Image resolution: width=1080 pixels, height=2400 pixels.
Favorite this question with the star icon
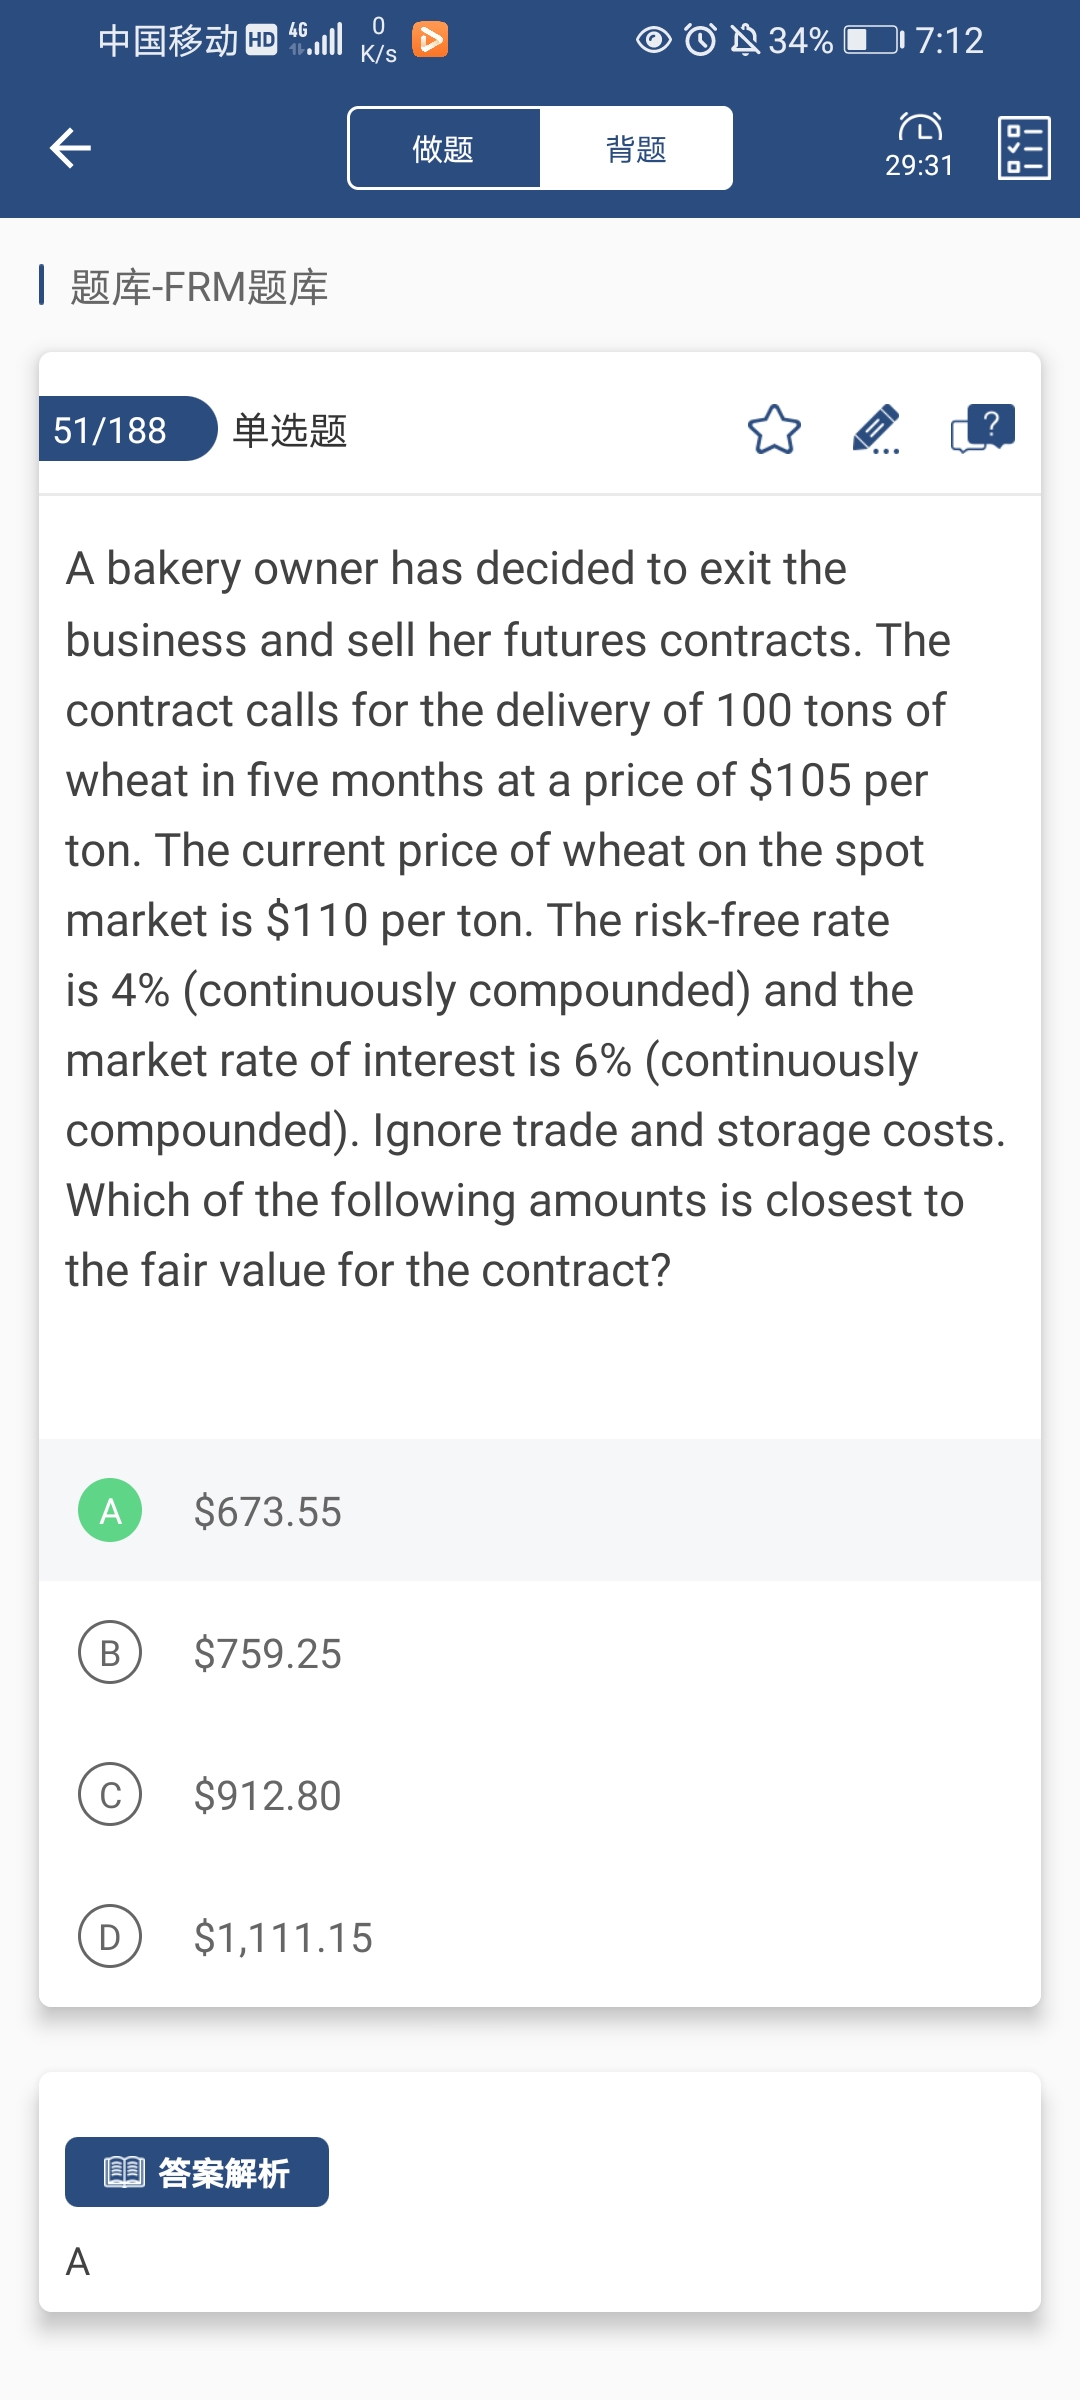click(774, 430)
